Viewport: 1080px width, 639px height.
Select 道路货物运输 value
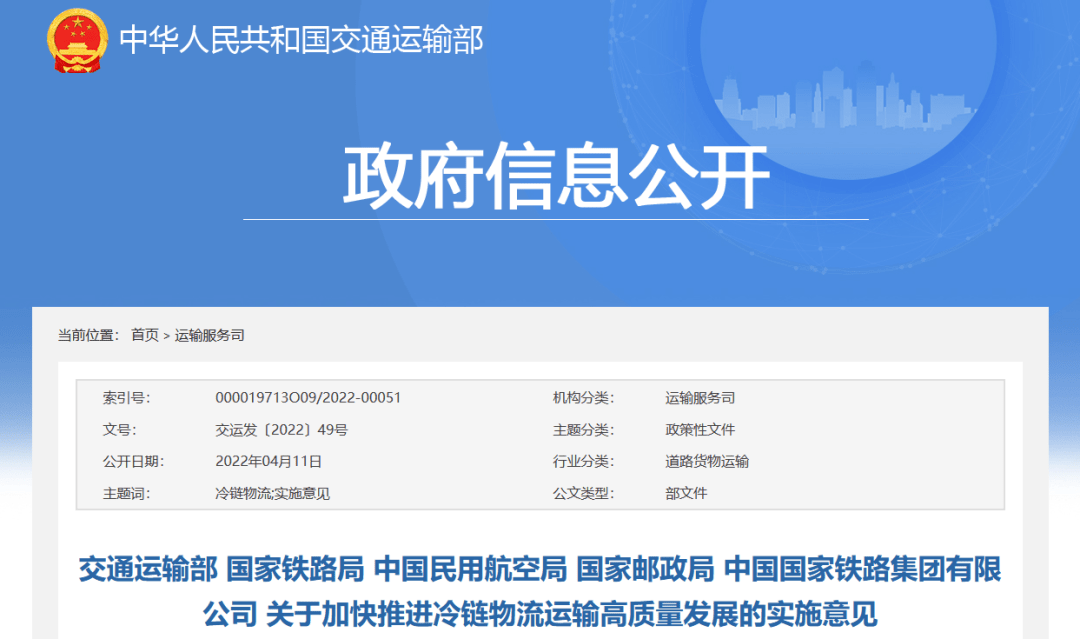click(x=707, y=461)
